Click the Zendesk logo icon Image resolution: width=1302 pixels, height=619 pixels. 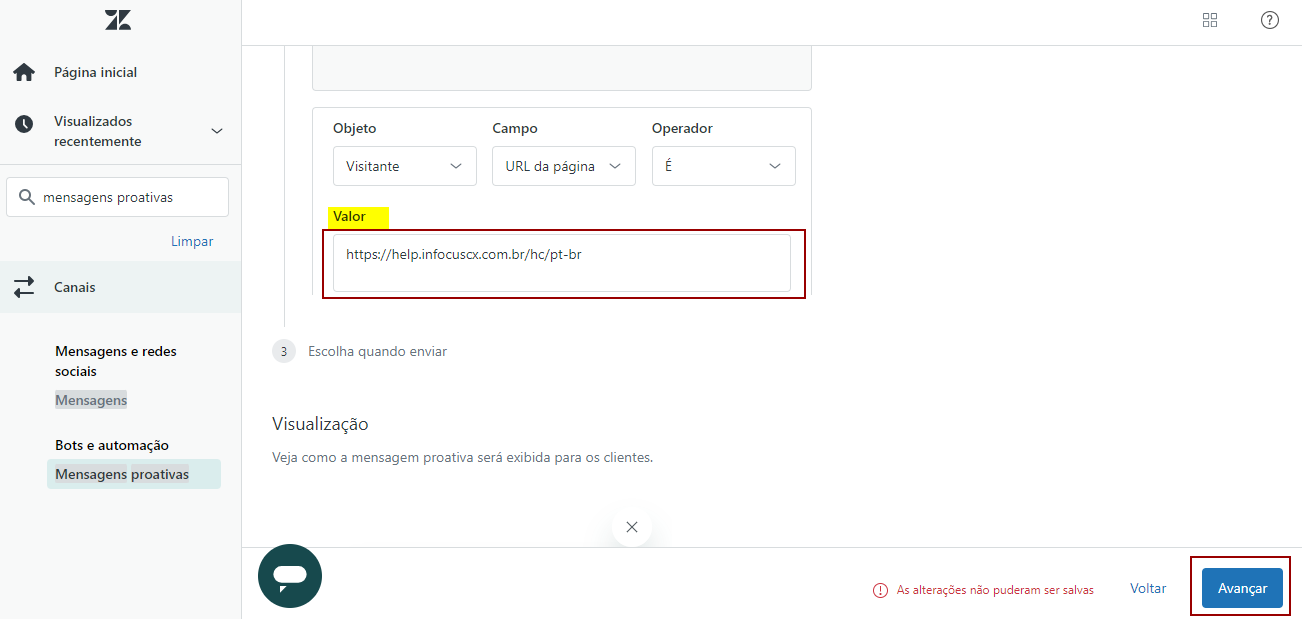click(x=118, y=20)
